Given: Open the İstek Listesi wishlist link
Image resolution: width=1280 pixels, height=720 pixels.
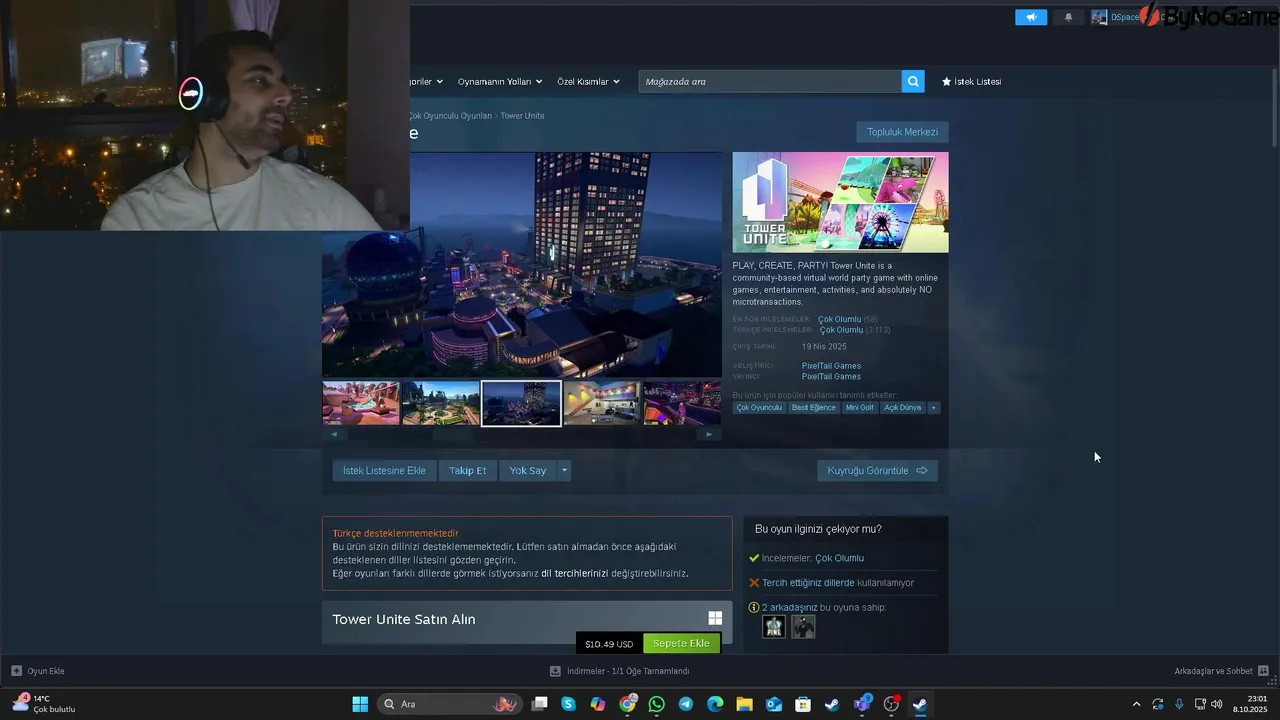Looking at the screenshot, I should pos(971,81).
